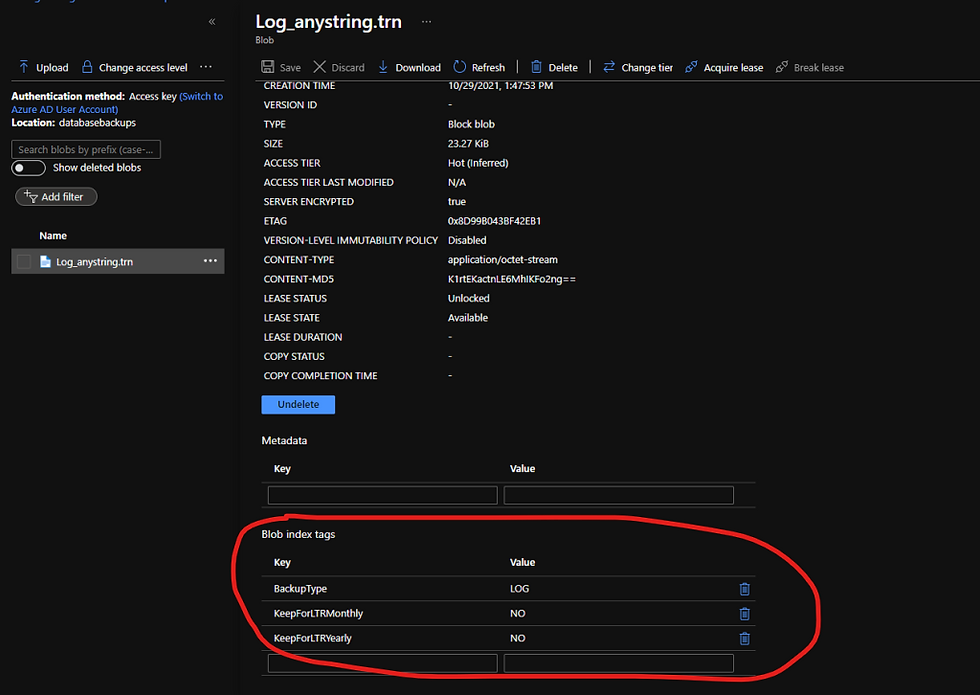Image resolution: width=980 pixels, height=695 pixels.
Task: Select the KeepForLTRYearly tag key
Action: (x=312, y=638)
